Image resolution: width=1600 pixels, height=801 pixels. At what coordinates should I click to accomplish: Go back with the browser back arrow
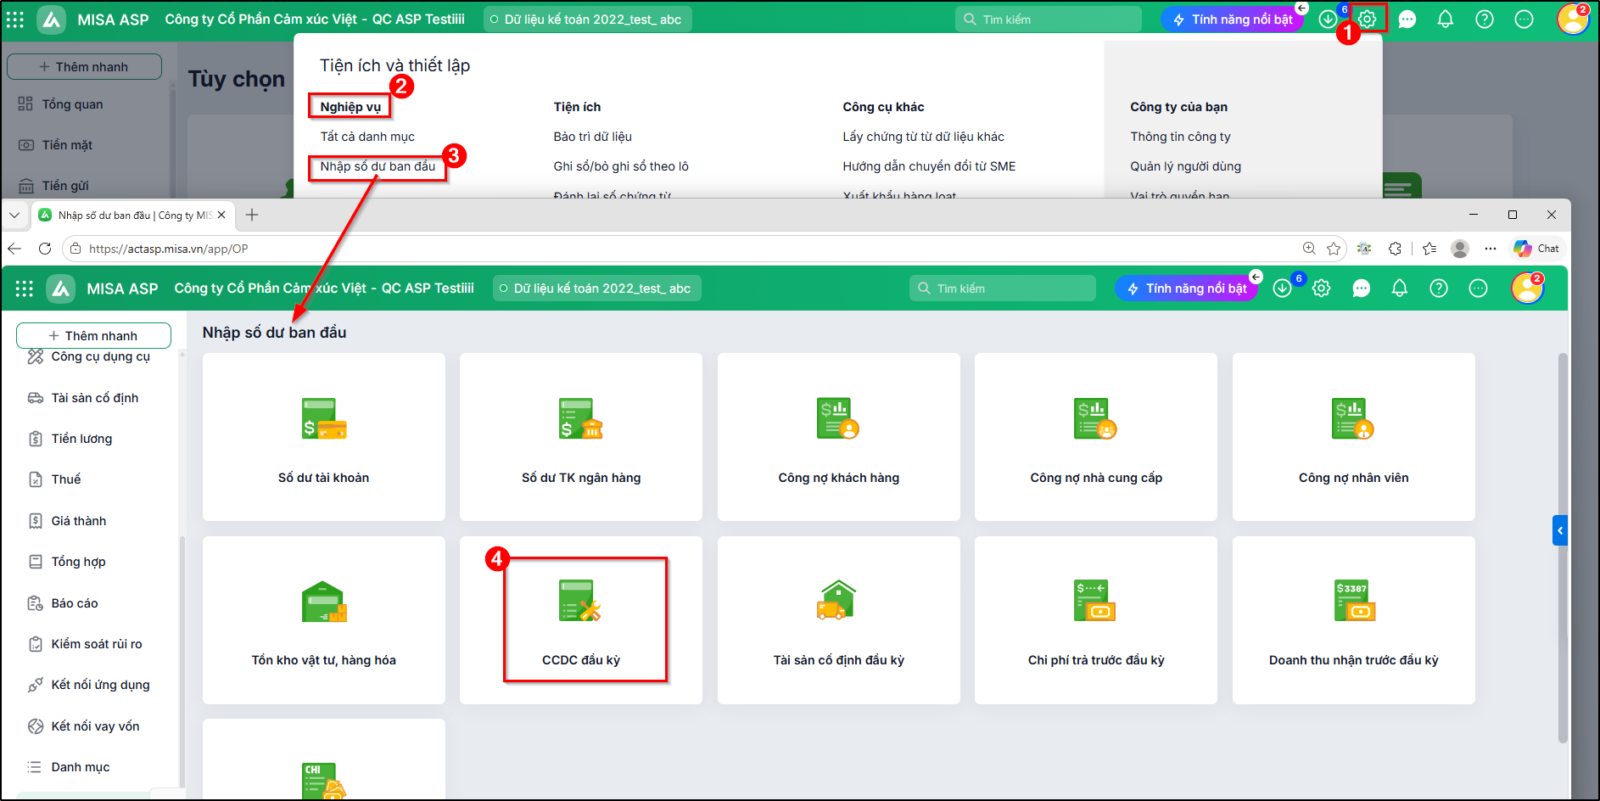[14, 248]
